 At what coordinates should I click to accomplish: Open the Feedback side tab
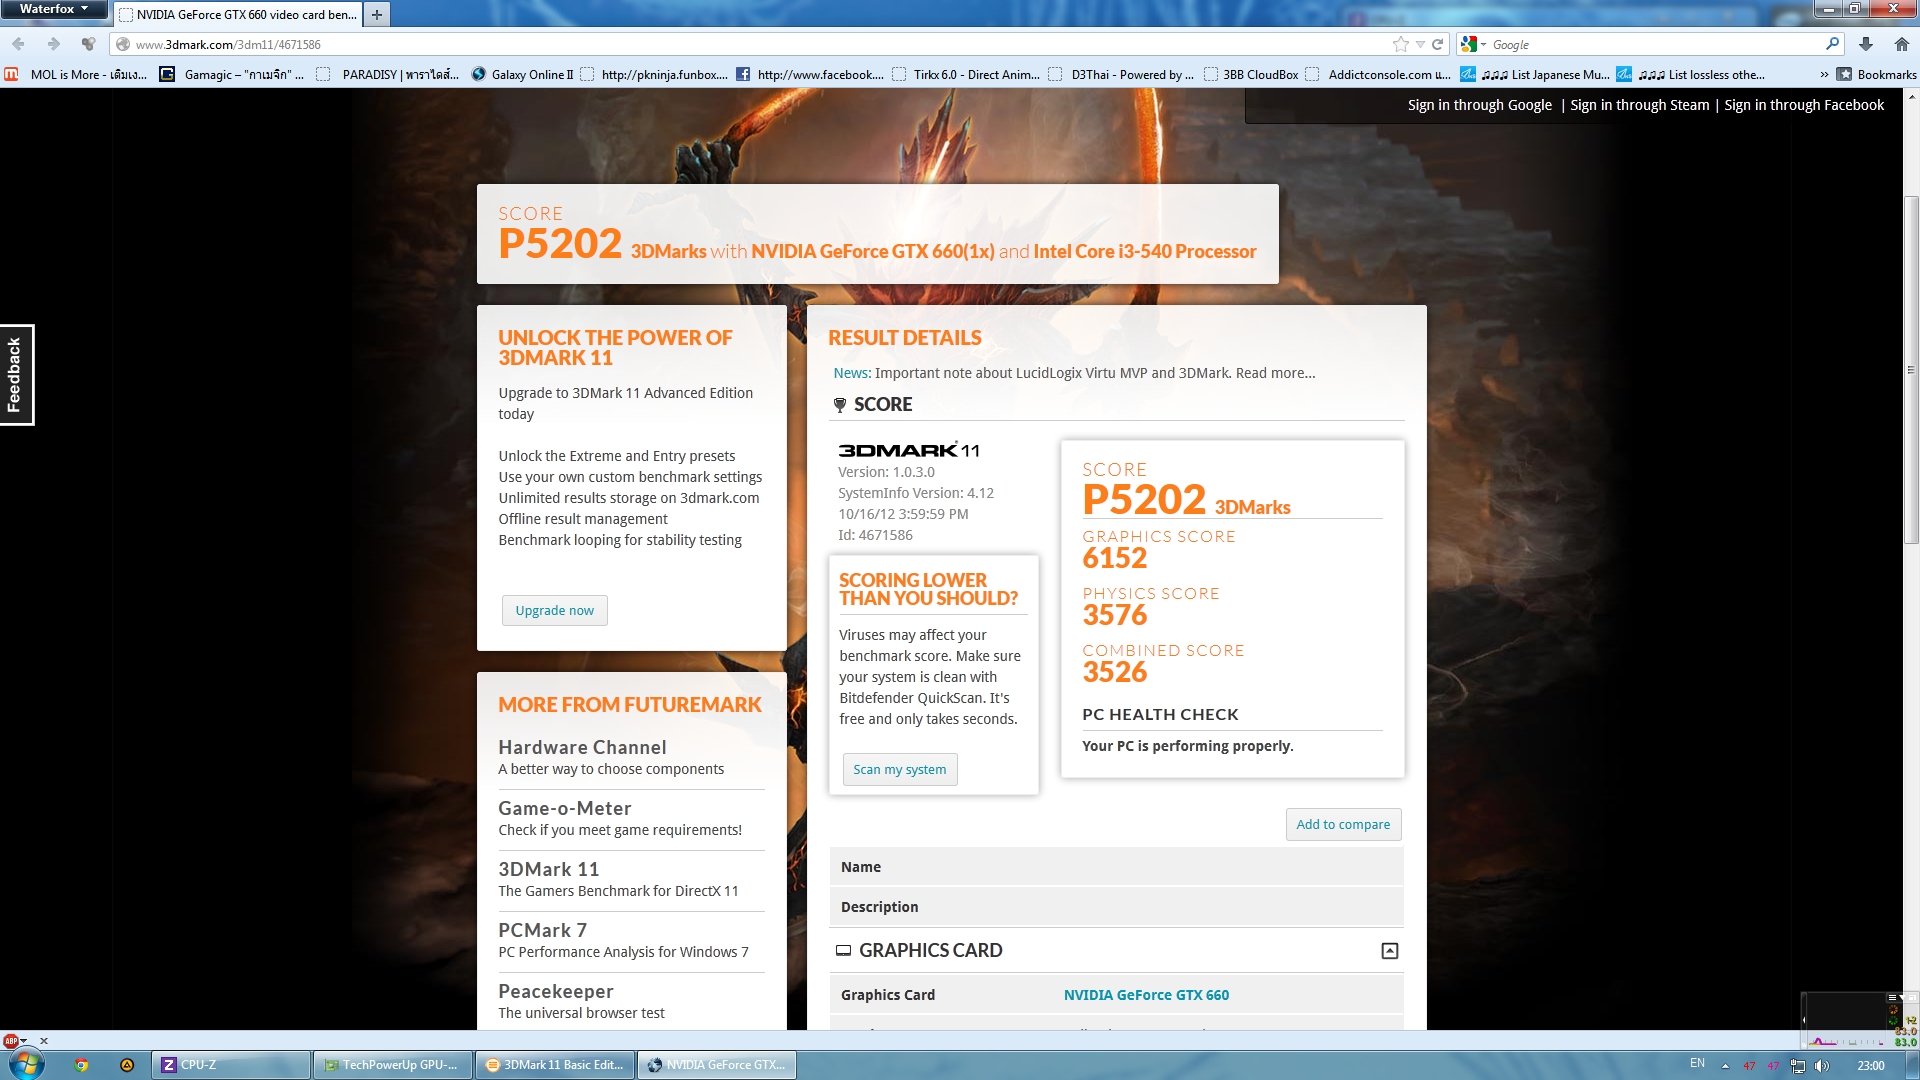(16, 375)
